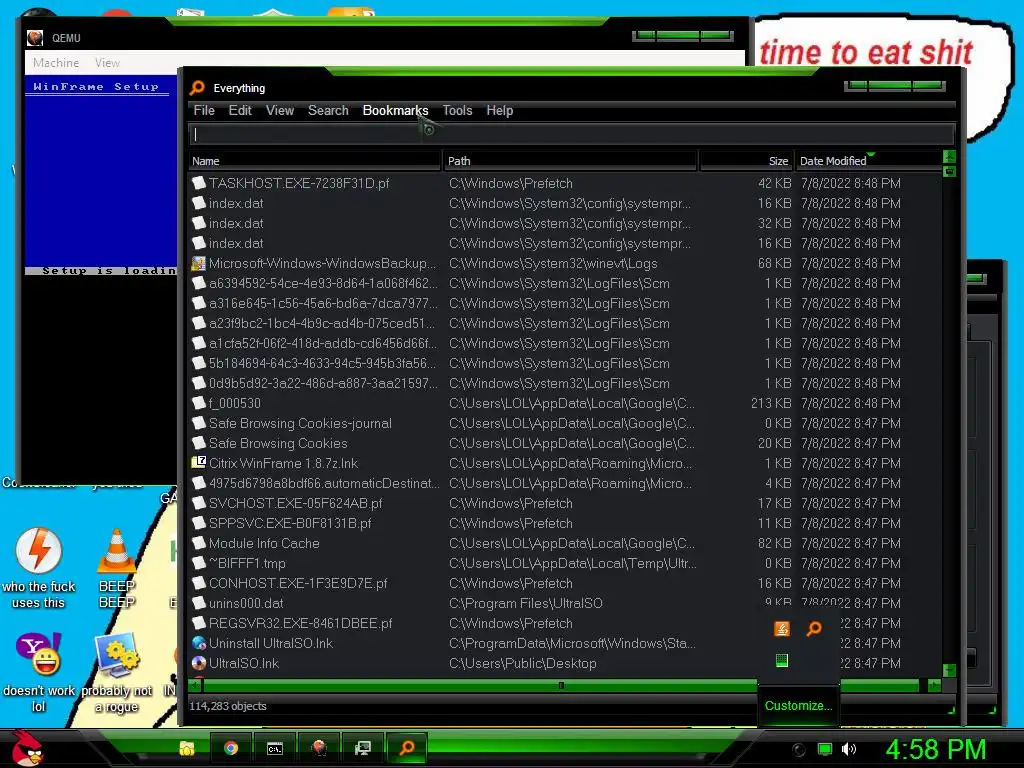The image size is (1024, 768).
Task: Click the volume speaker tray icon
Action: coord(848,749)
